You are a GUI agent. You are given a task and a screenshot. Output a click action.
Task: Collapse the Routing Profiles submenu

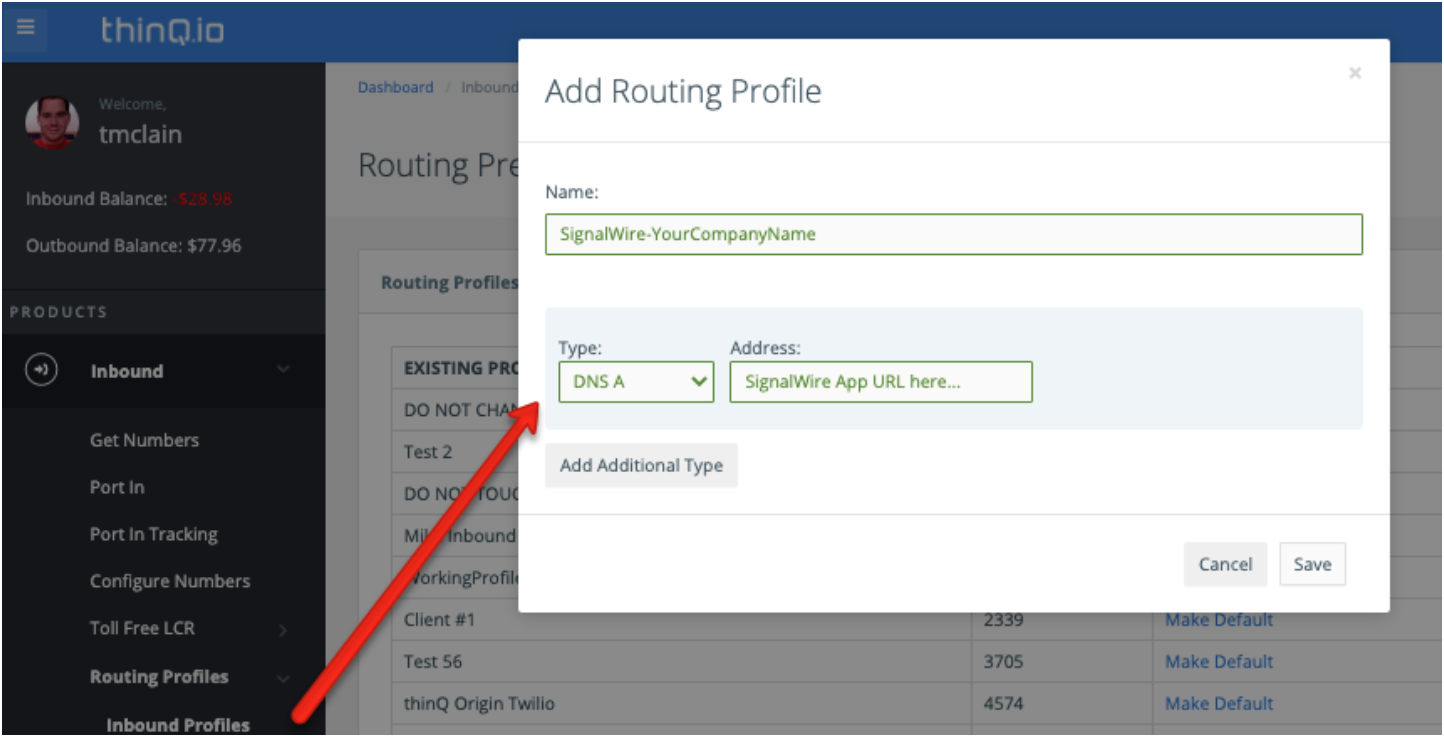click(281, 676)
